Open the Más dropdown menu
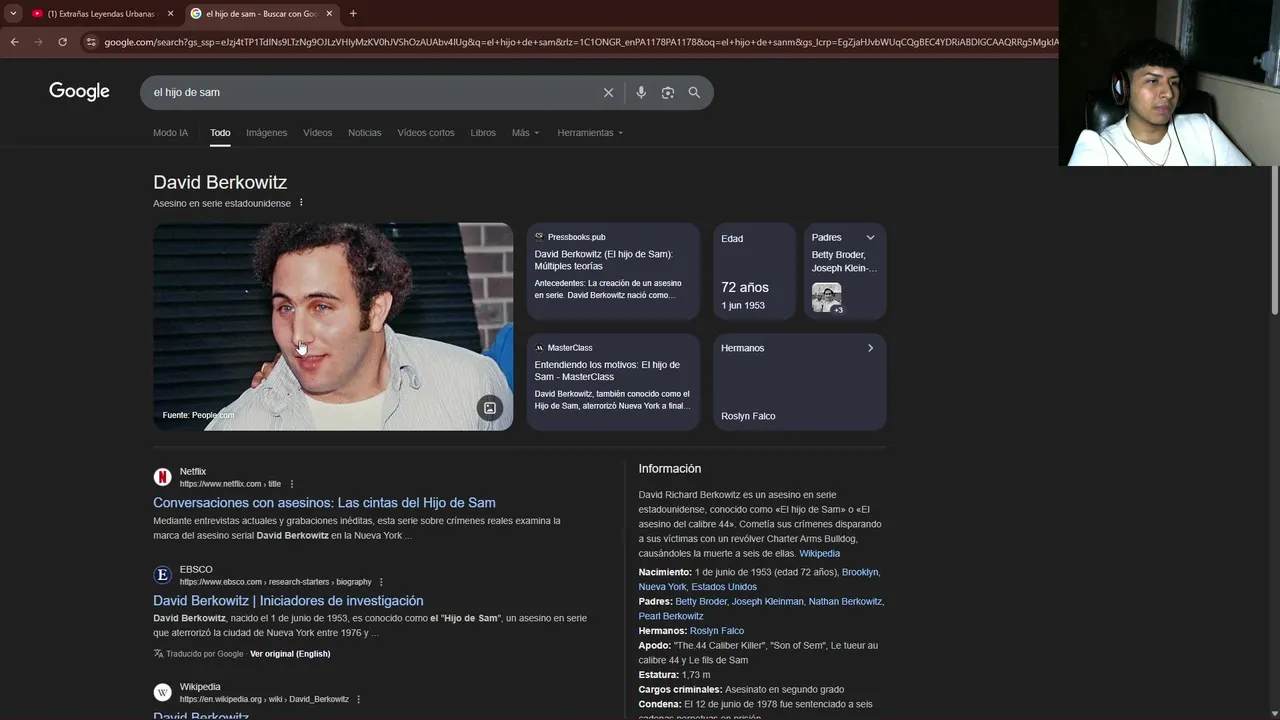The image size is (1280, 720). (x=525, y=133)
